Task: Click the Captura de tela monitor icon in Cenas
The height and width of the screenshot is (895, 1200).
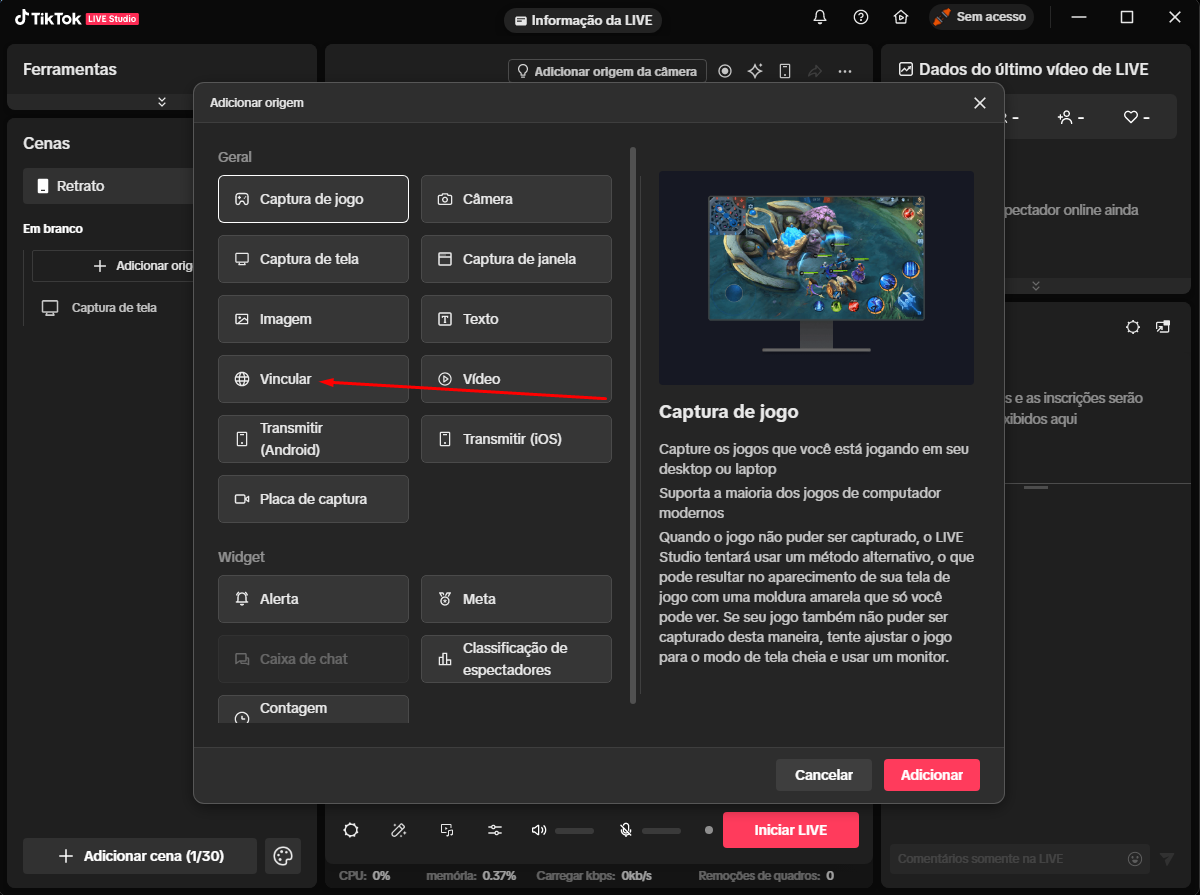Action: (50, 308)
